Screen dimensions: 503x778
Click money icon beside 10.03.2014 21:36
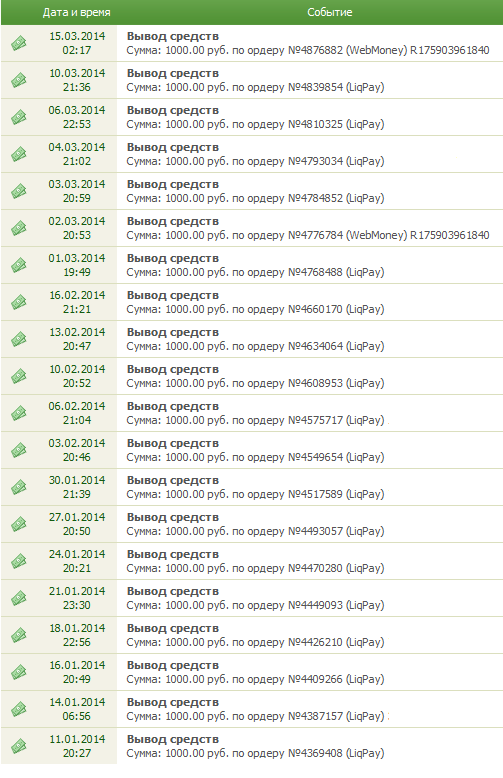point(19,80)
